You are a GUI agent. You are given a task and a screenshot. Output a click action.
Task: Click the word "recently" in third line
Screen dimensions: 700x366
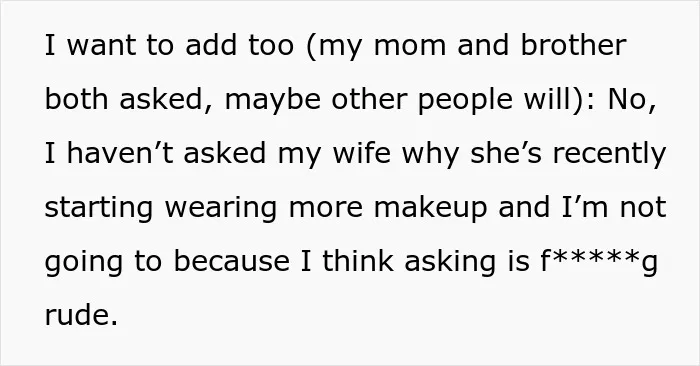(609, 154)
